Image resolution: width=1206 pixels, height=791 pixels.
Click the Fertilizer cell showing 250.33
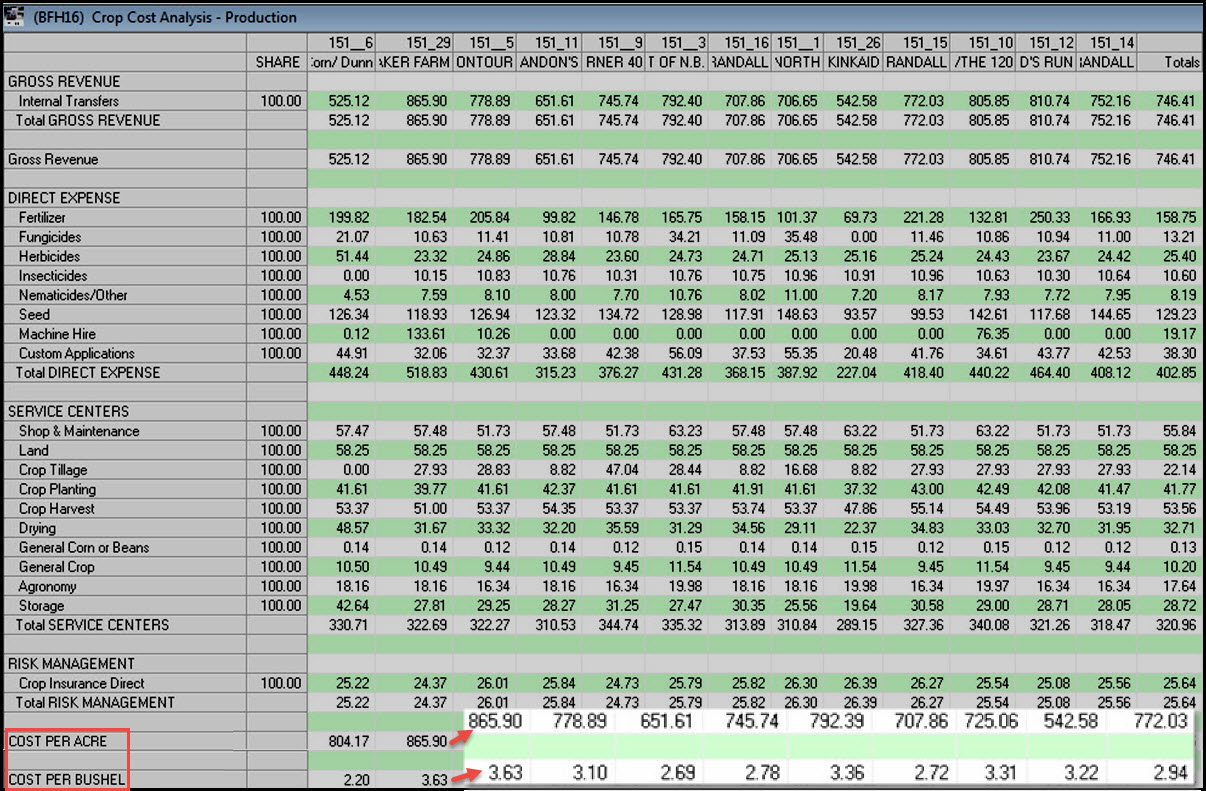pos(1051,218)
